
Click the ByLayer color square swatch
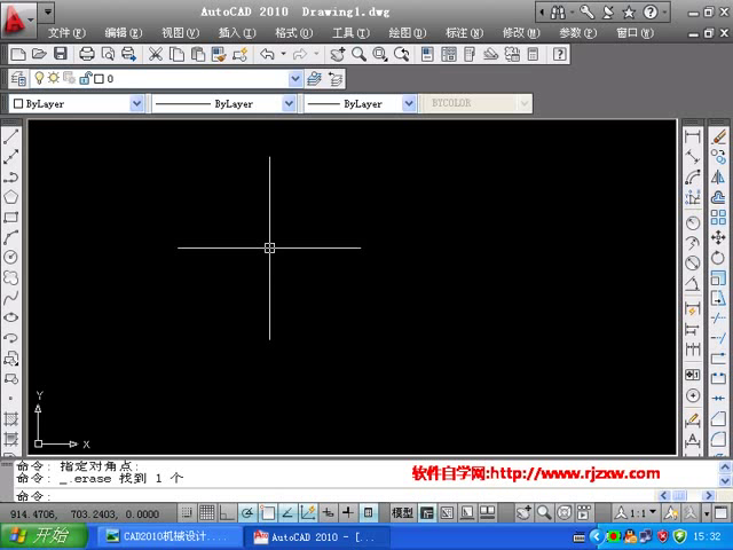click(18, 103)
